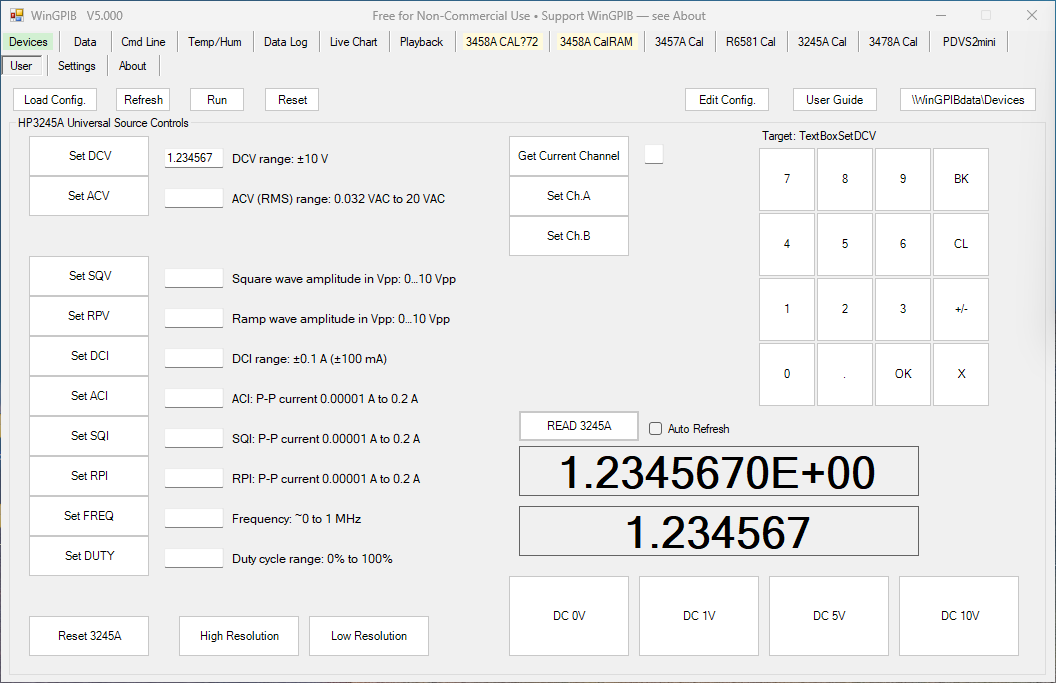
Task: Open the 3245A Cal tab
Action: click(x=822, y=42)
